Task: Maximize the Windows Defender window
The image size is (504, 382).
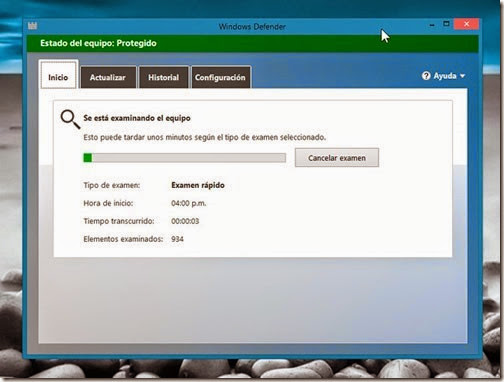Action: pyautogui.click(x=446, y=24)
